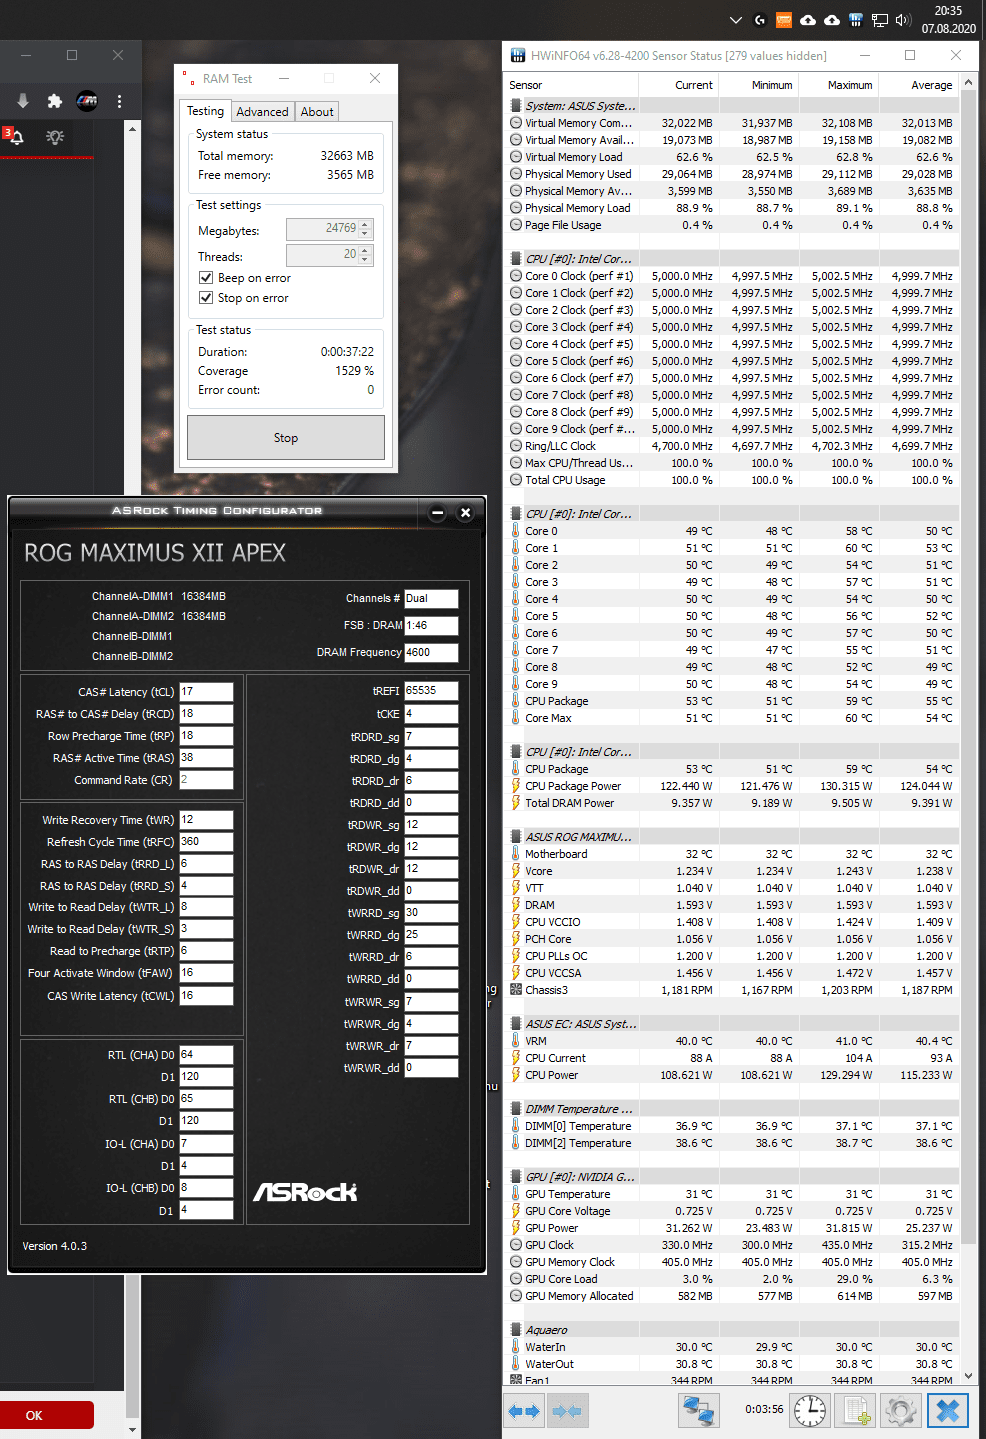This screenshot has width=986, height=1439.
Task: Start HWiNFO logging with sheet-plus icon
Action: [857, 1411]
